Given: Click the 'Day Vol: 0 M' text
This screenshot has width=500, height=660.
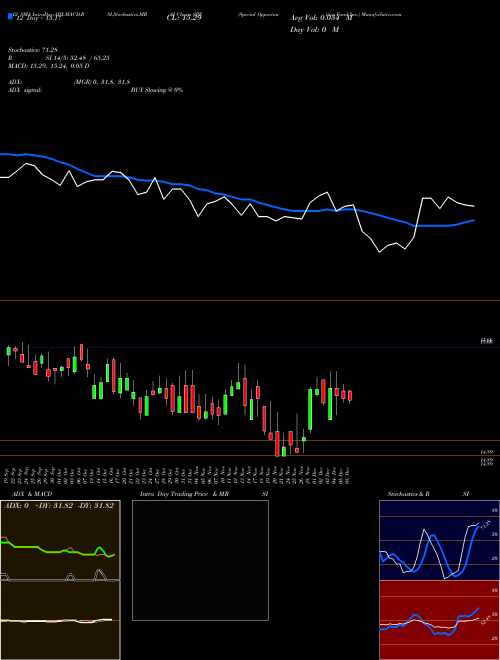Looking at the screenshot, I should (x=314, y=30).
